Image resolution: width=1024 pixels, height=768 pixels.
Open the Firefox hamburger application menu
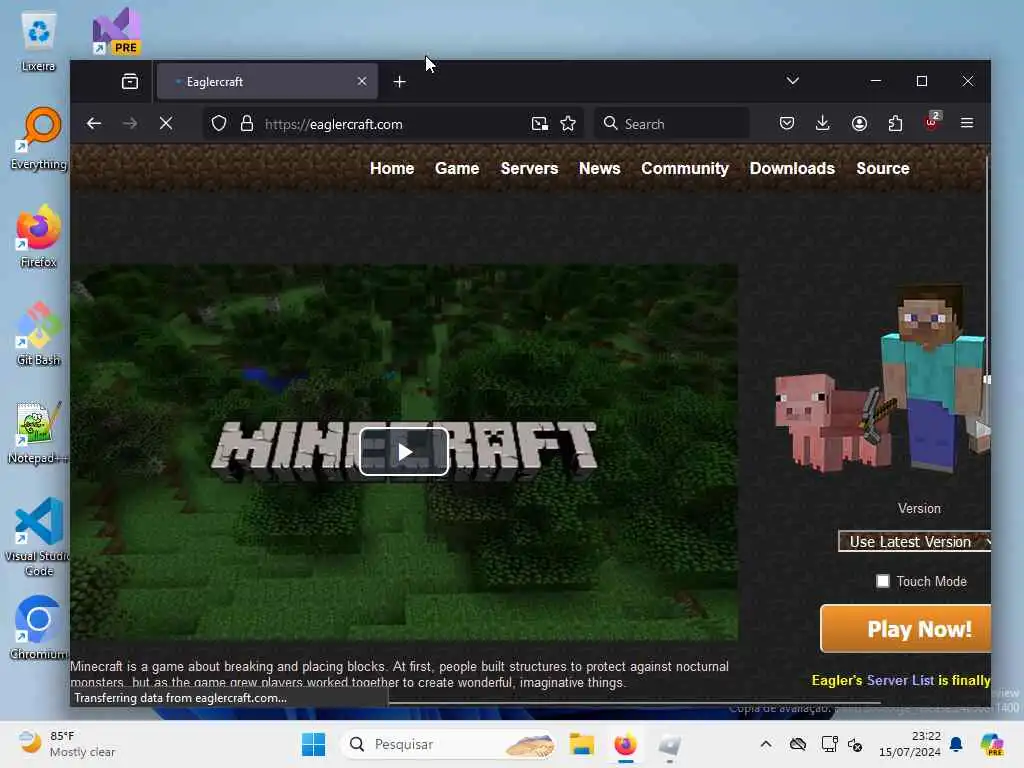pos(967,123)
